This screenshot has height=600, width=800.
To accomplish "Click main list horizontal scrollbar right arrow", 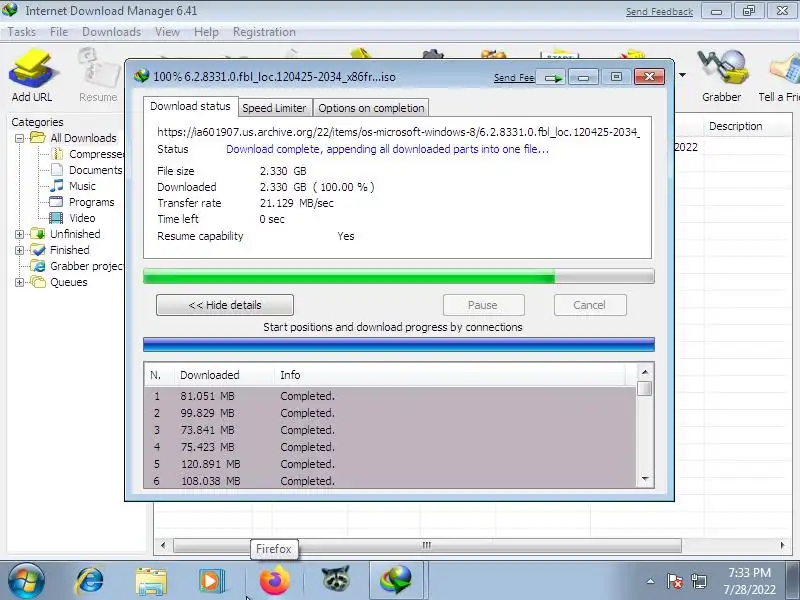I will 782,545.
